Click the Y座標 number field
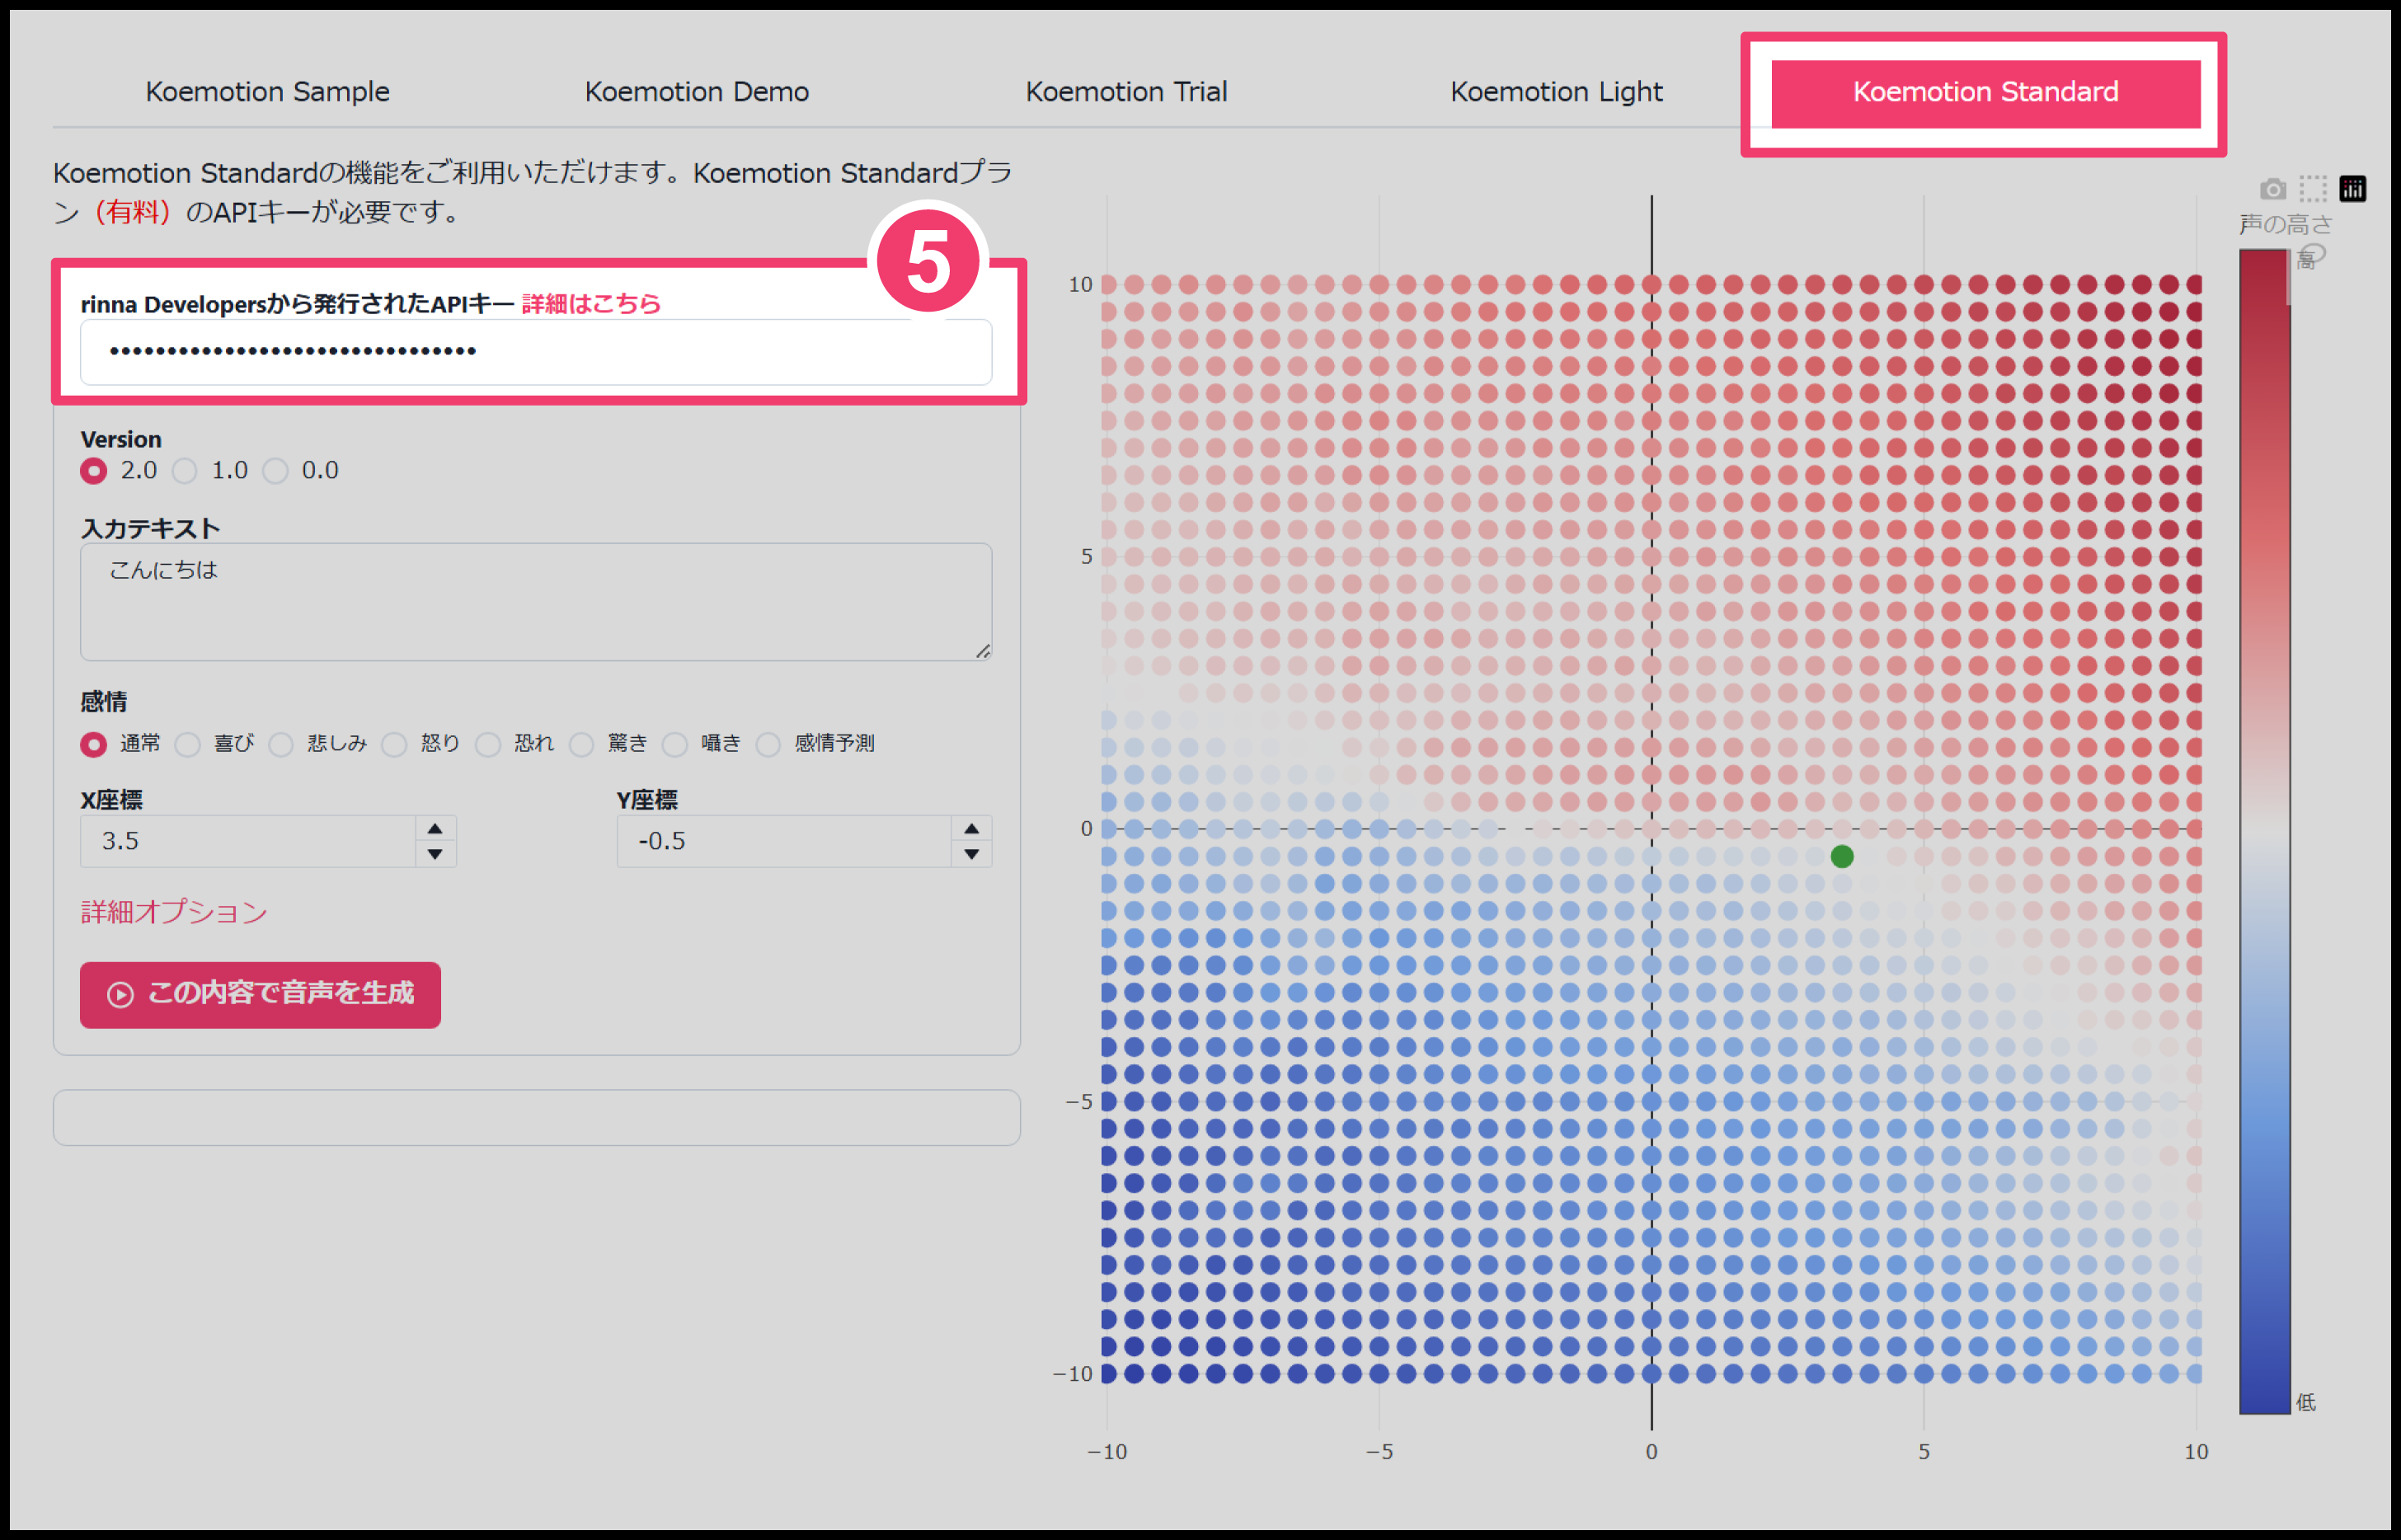This screenshot has height=1540, width=2401. 784,841
